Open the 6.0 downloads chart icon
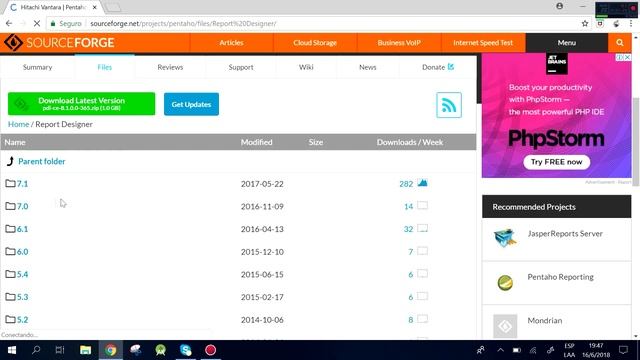The height and width of the screenshot is (360, 640). click(x=422, y=251)
